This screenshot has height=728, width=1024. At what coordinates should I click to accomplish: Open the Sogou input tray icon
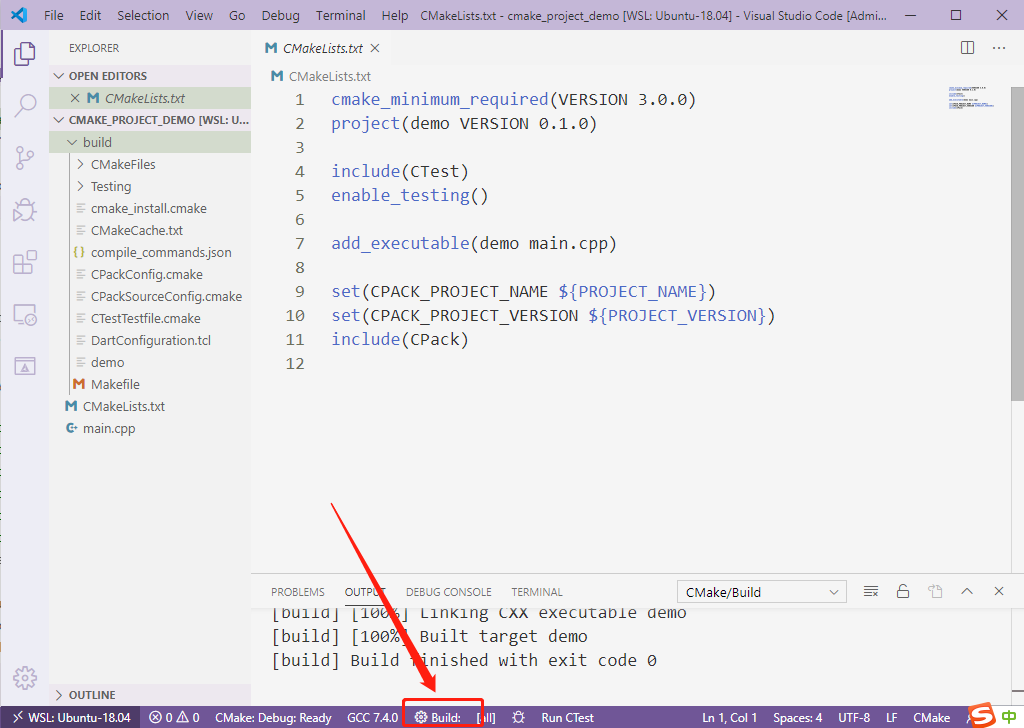981,716
